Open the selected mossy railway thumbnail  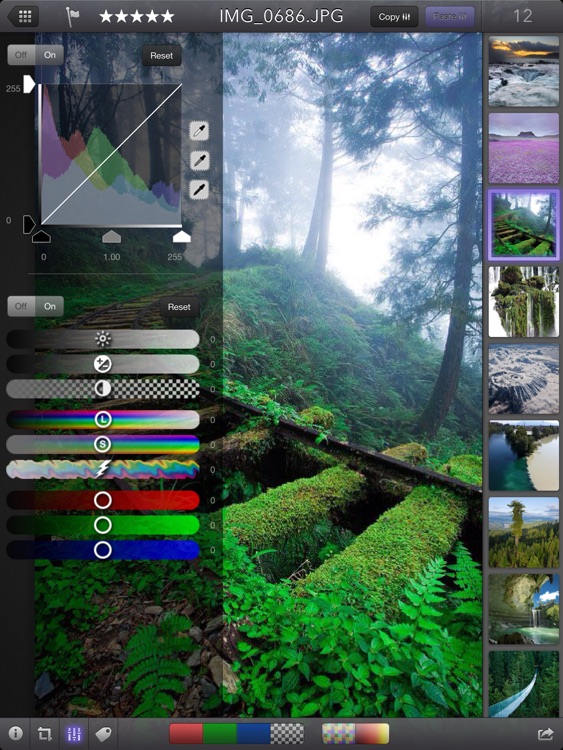(x=524, y=225)
